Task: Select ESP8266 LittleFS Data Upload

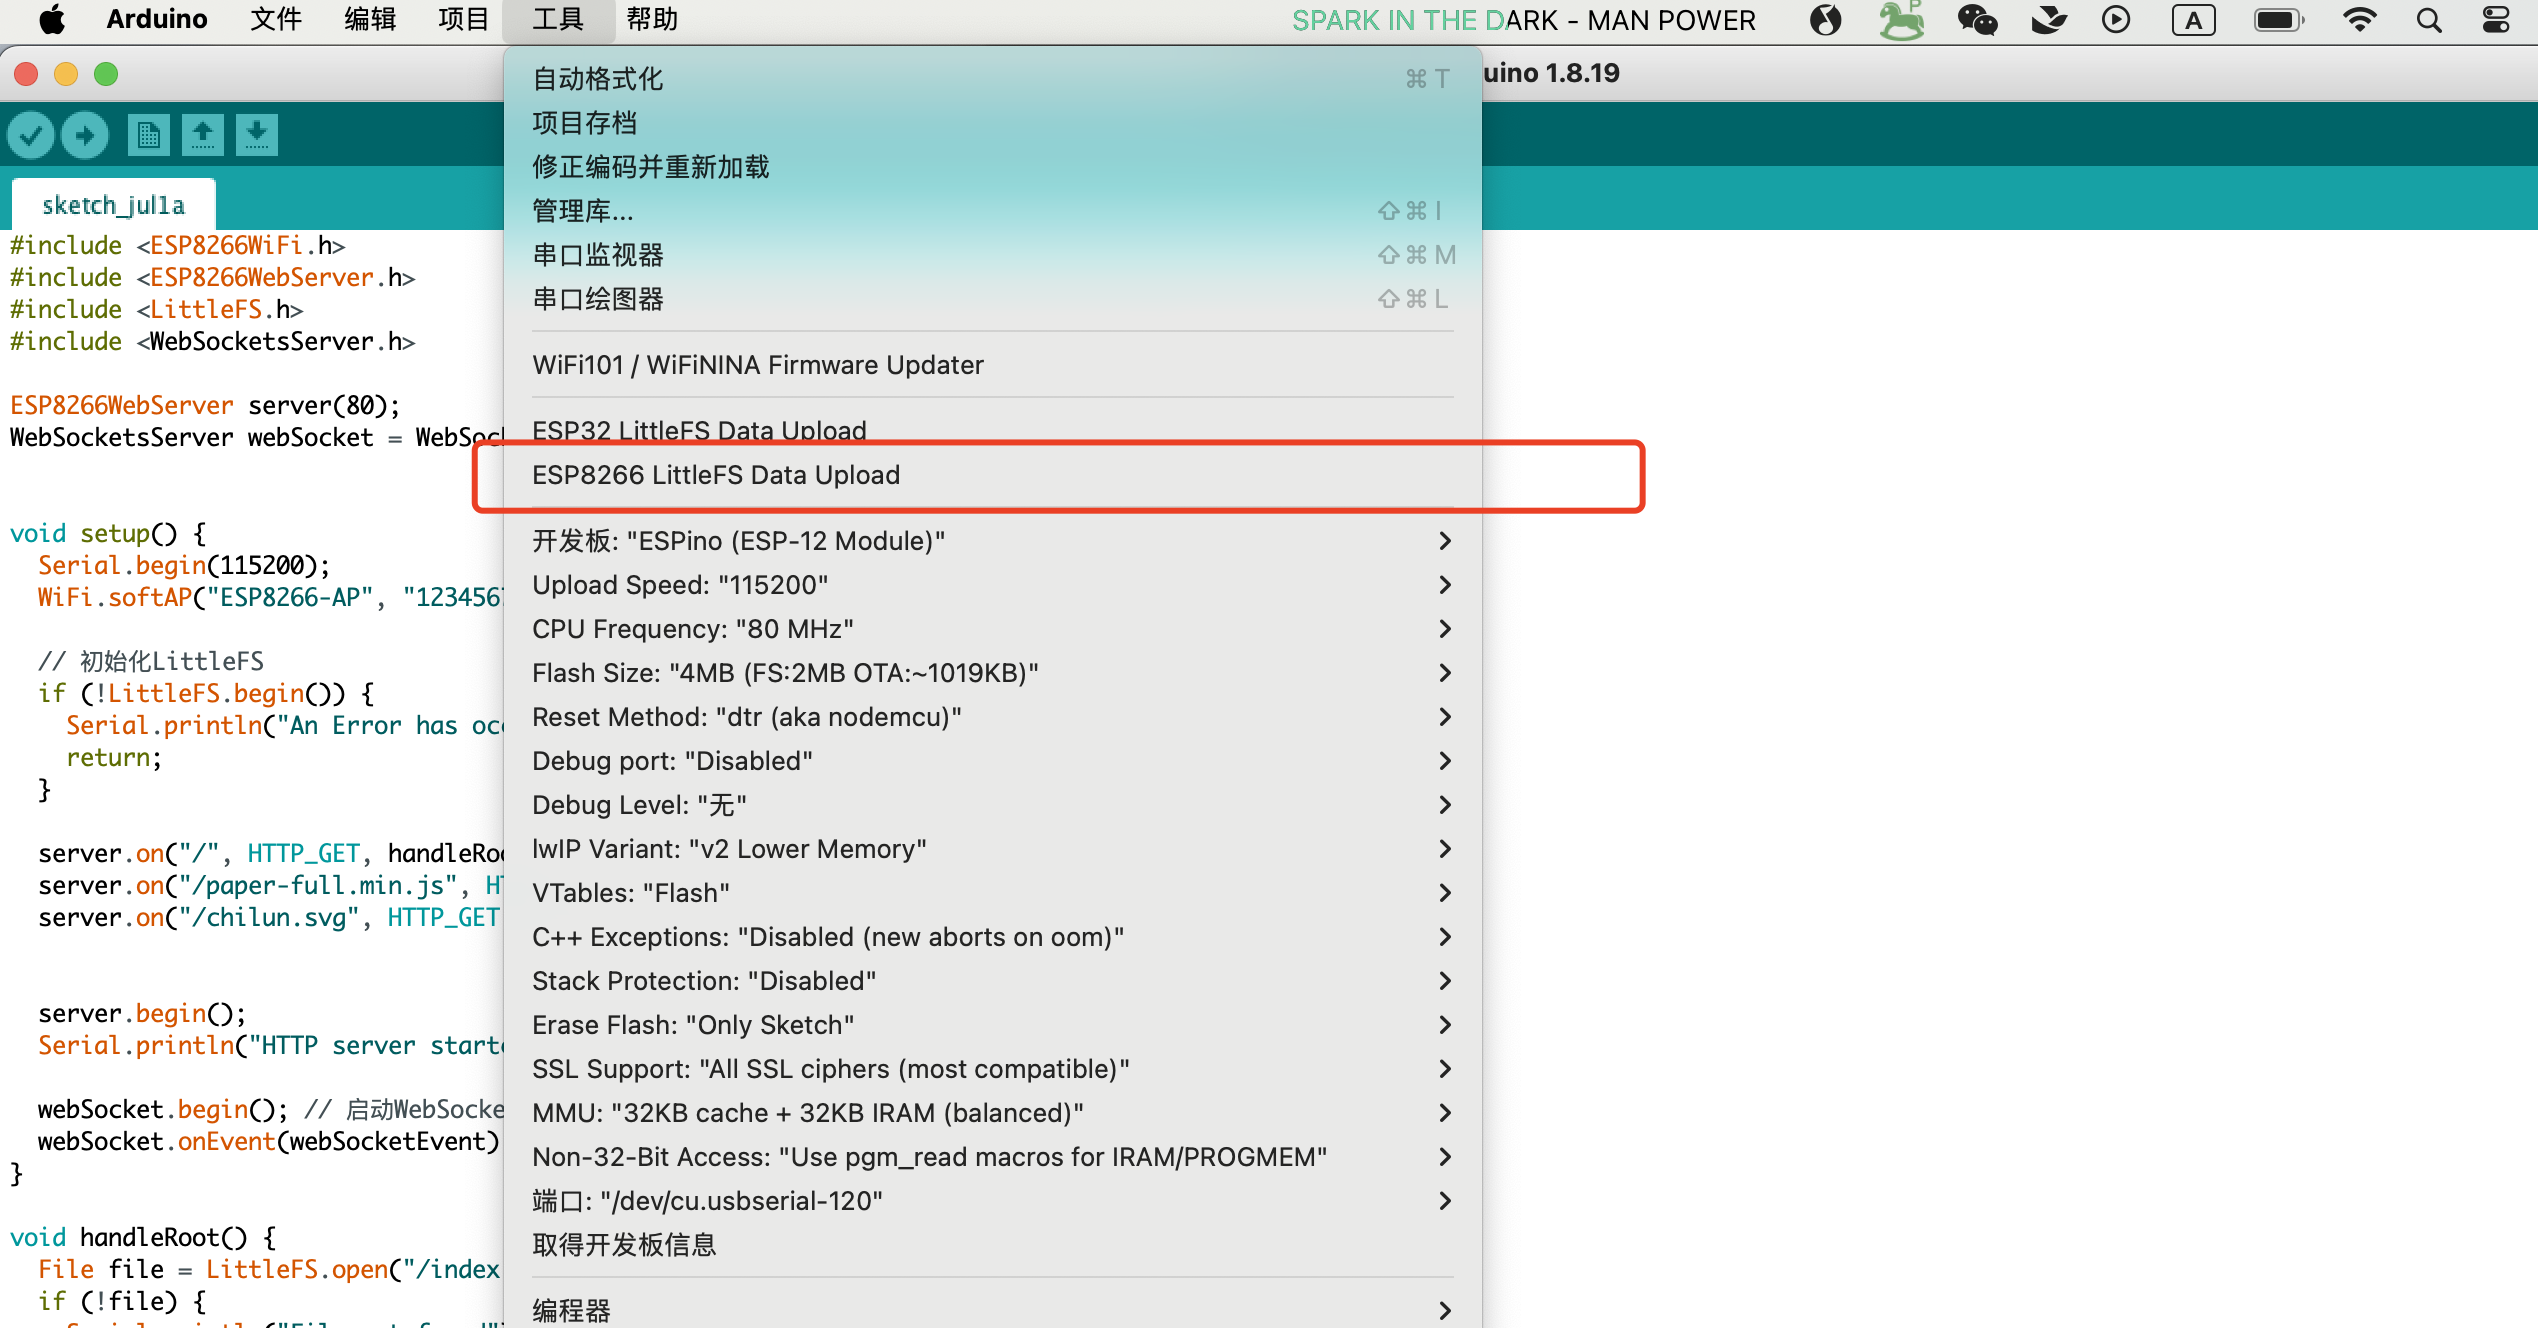Action: [x=992, y=475]
